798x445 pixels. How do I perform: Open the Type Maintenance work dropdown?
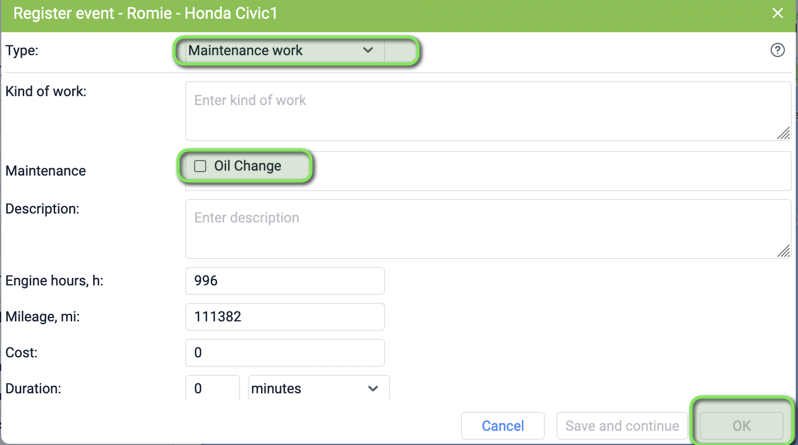click(284, 50)
